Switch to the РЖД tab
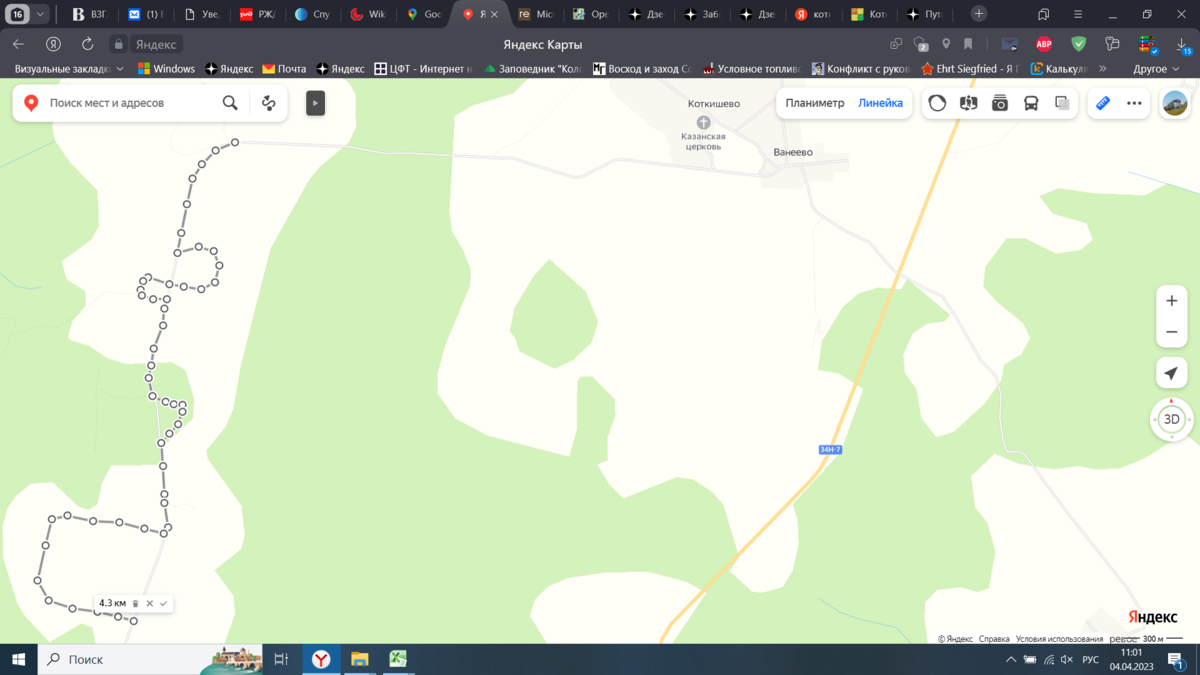The image size is (1200, 675). pos(256,14)
